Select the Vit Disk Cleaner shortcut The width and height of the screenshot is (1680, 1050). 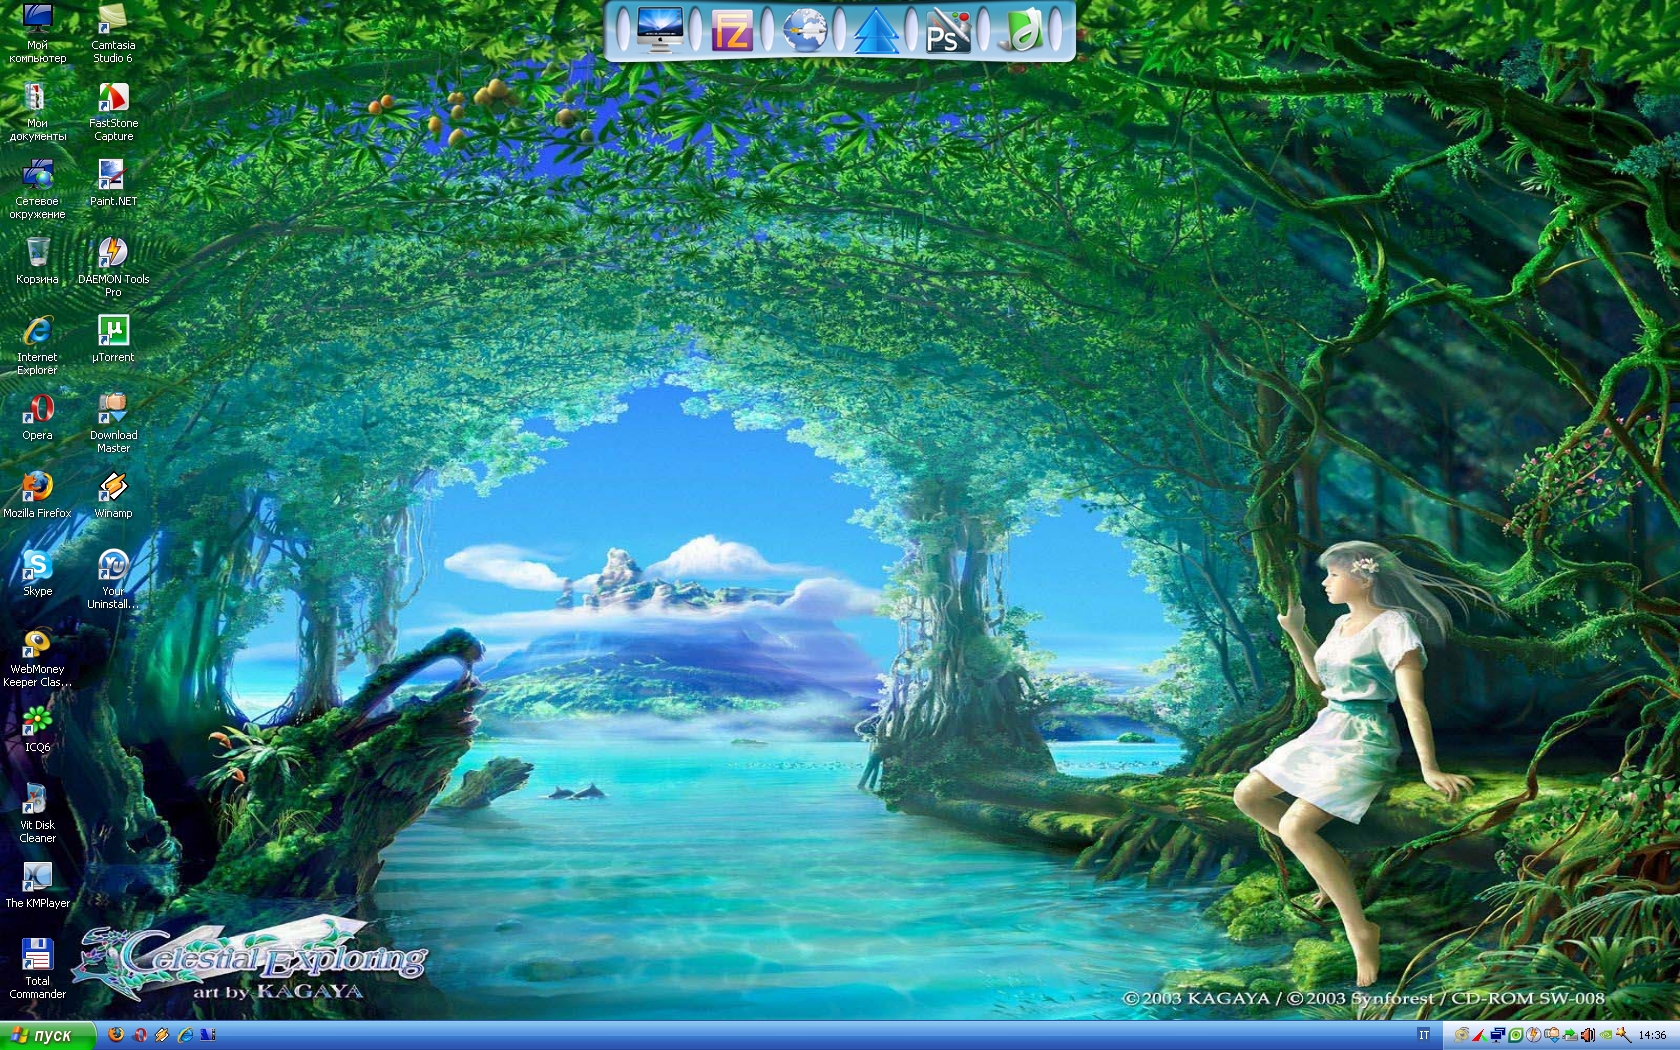(37, 813)
